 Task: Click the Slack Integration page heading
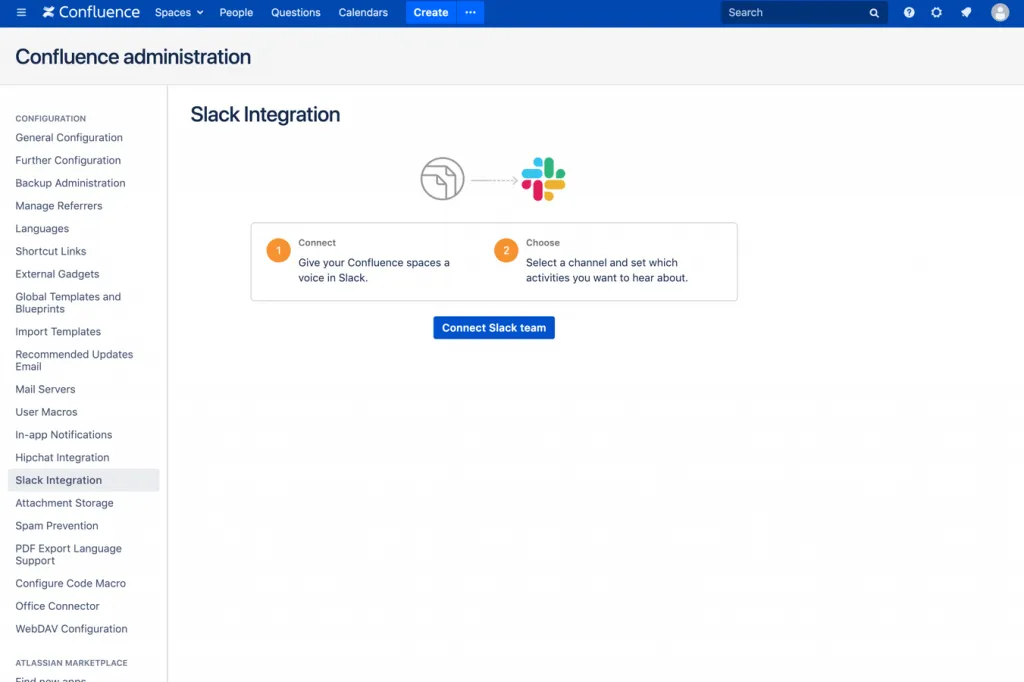pos(265,115)
